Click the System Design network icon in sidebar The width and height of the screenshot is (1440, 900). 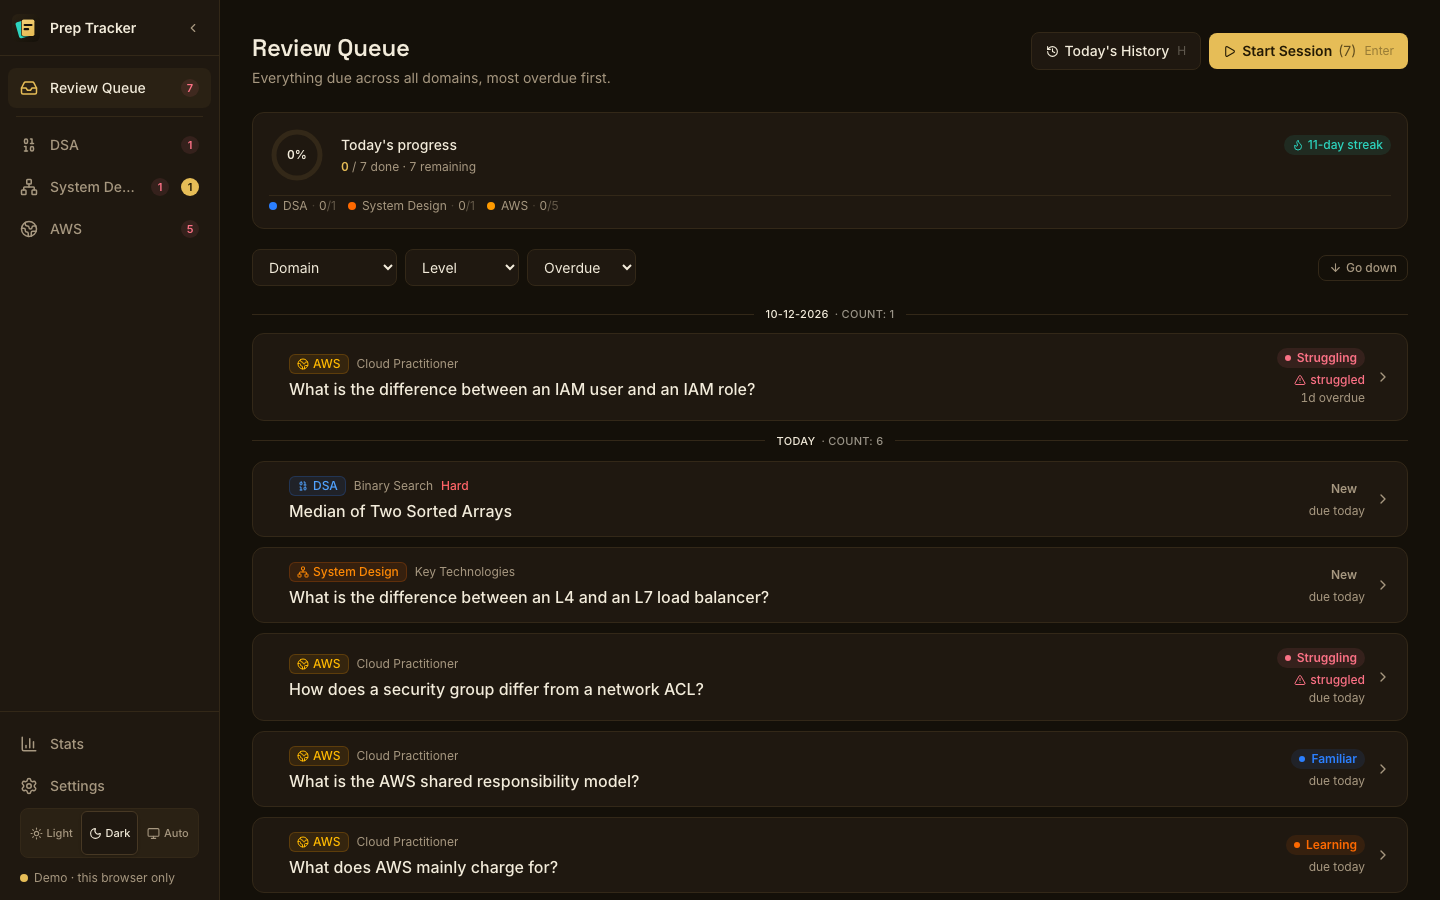(x=29, y=187)
